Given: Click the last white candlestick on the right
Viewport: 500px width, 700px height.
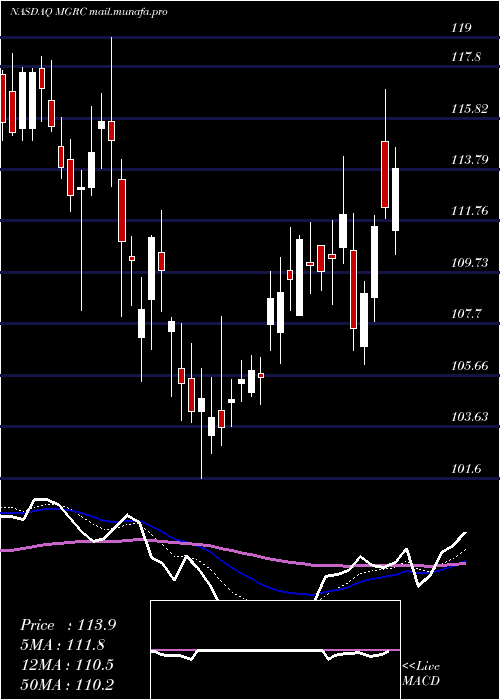Looking at the screenshot, I should tap(396, 200).
